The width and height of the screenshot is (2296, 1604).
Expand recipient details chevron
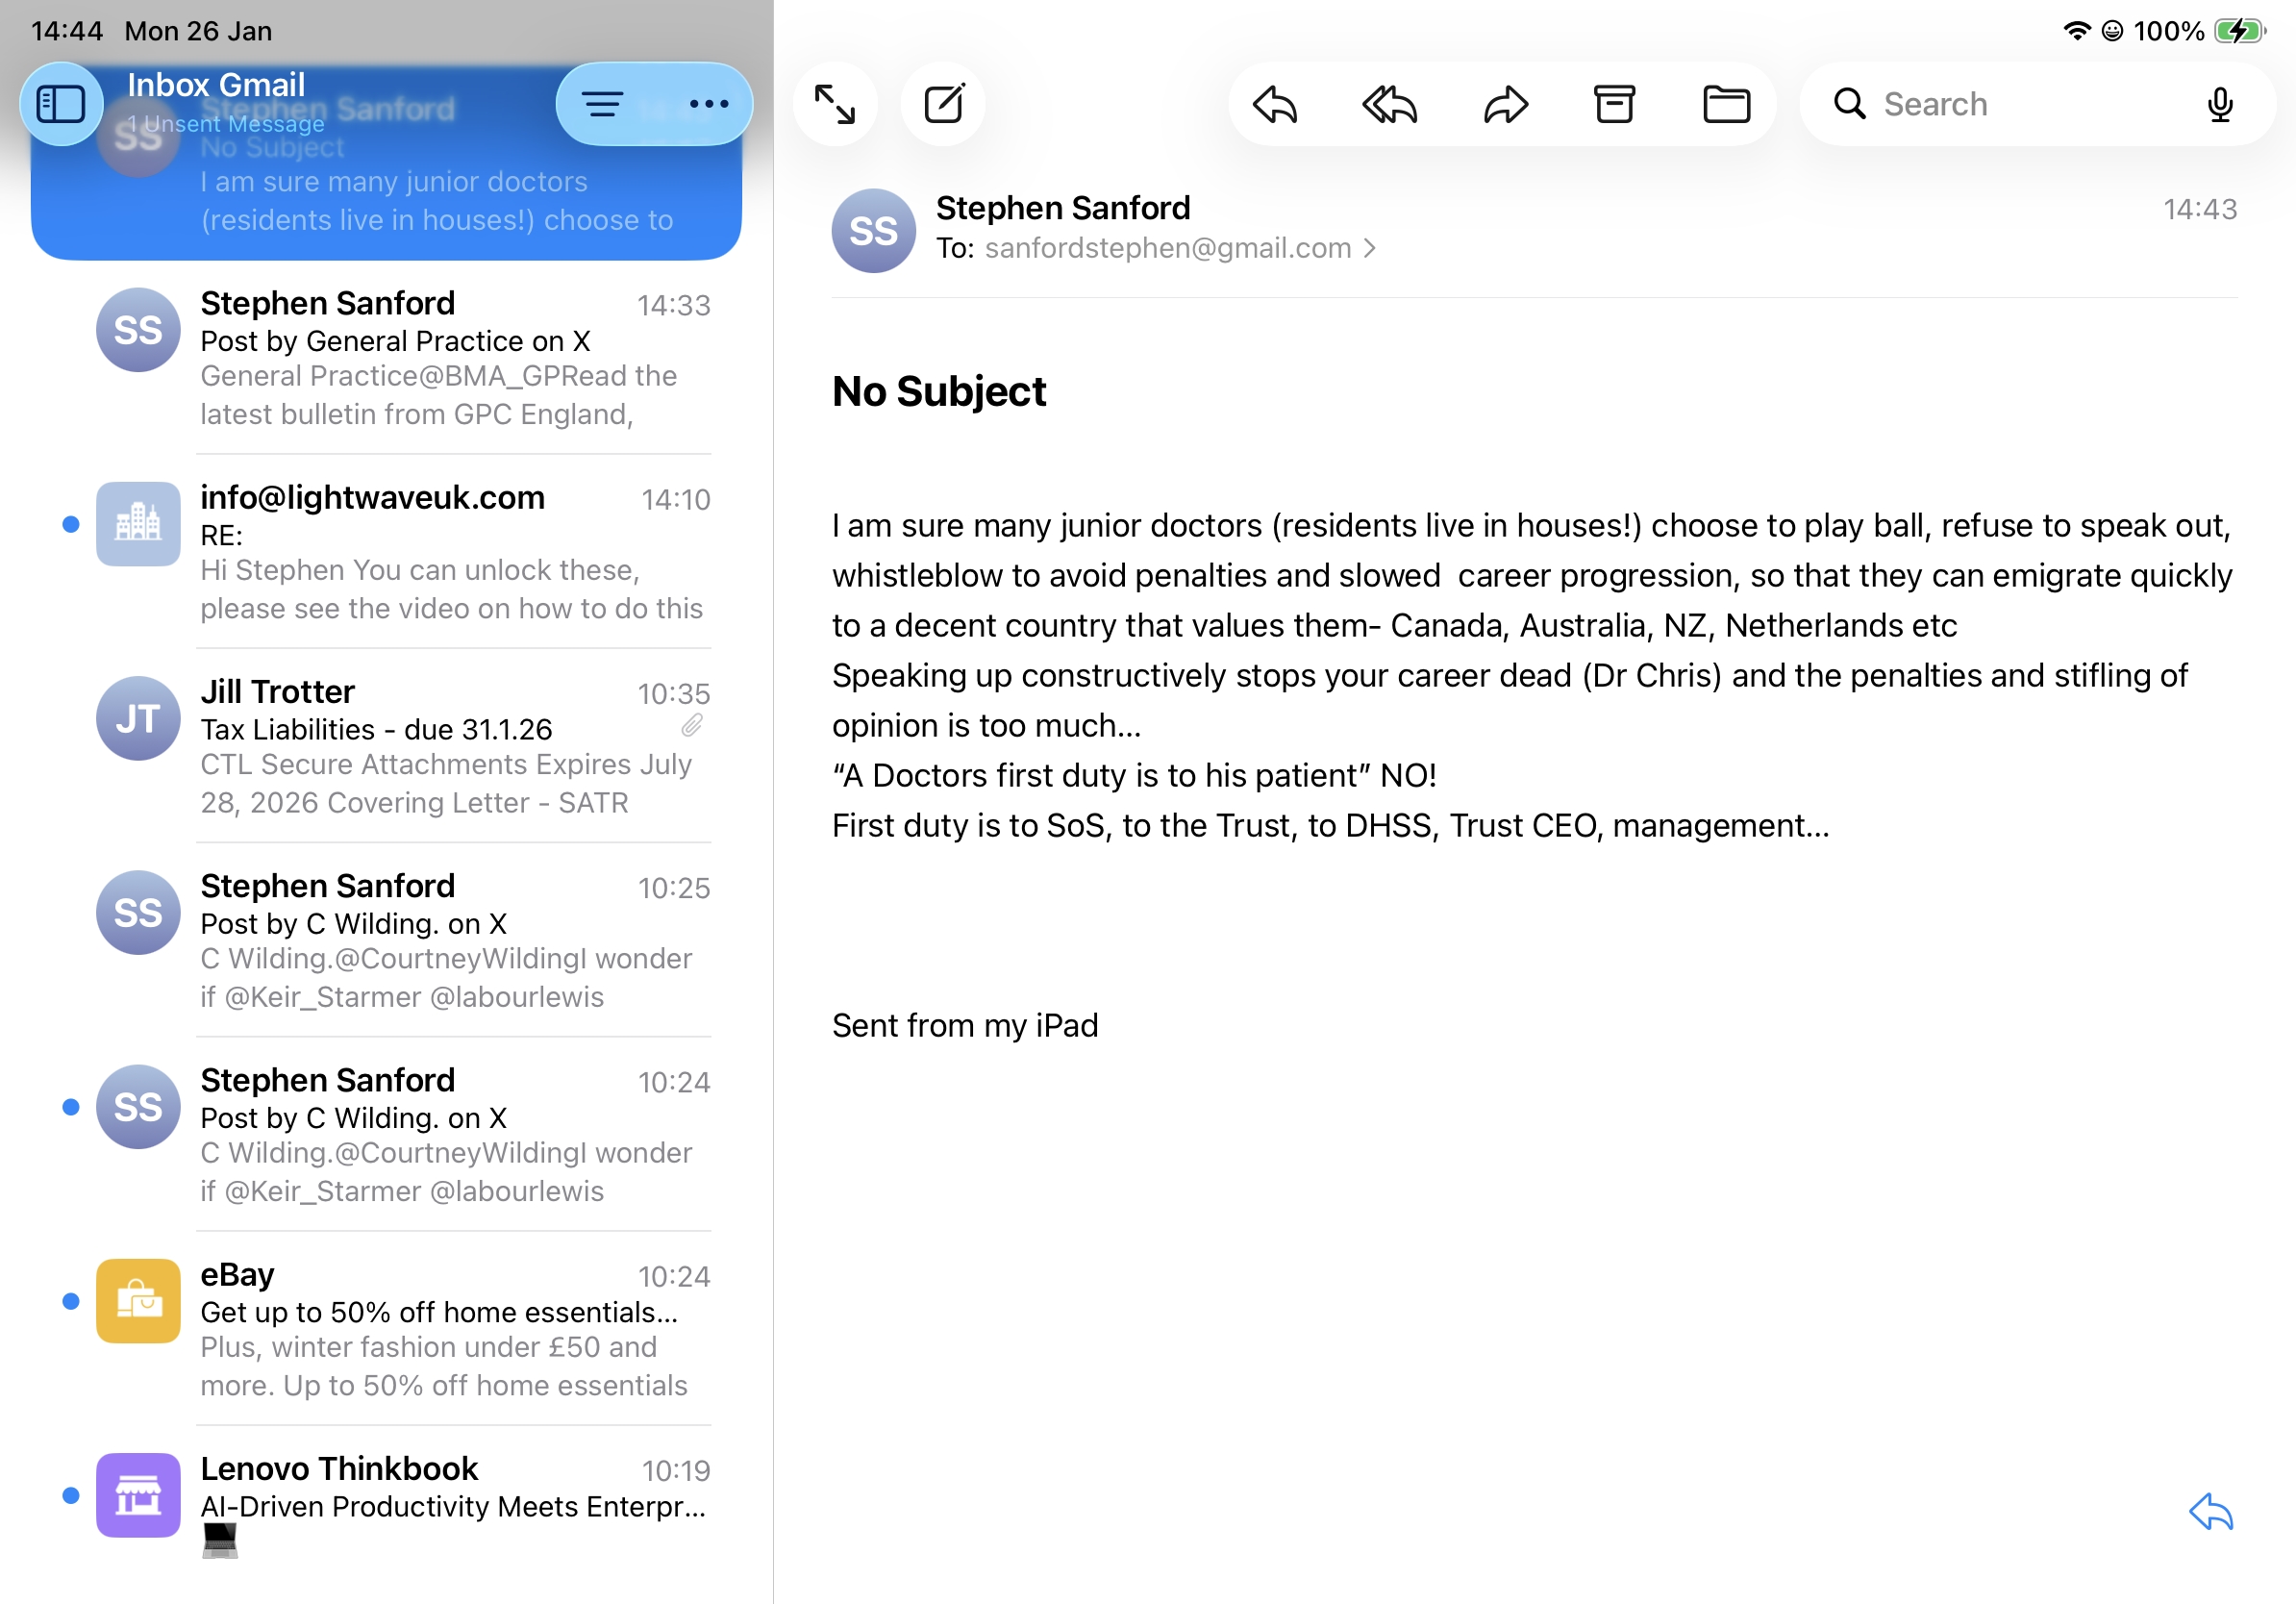[x=1370, y=248]
